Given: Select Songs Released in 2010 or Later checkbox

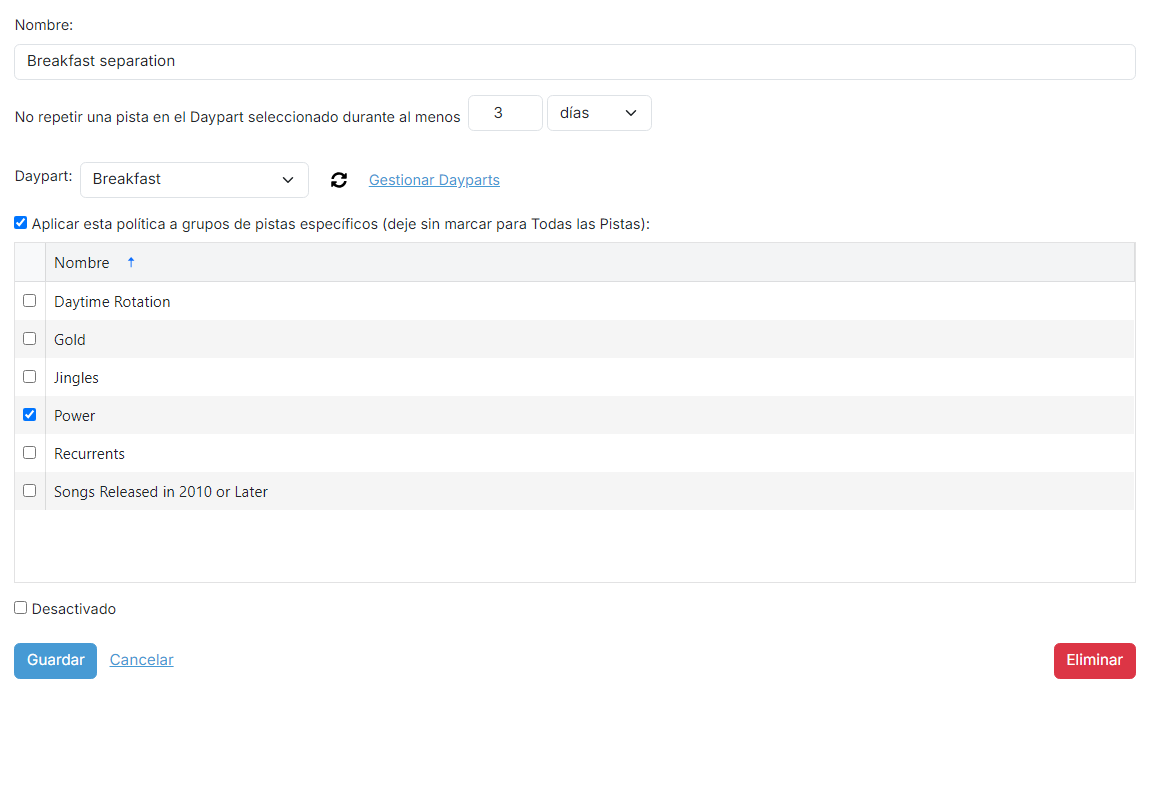Looking at the screenshot, I should point(29,491).
